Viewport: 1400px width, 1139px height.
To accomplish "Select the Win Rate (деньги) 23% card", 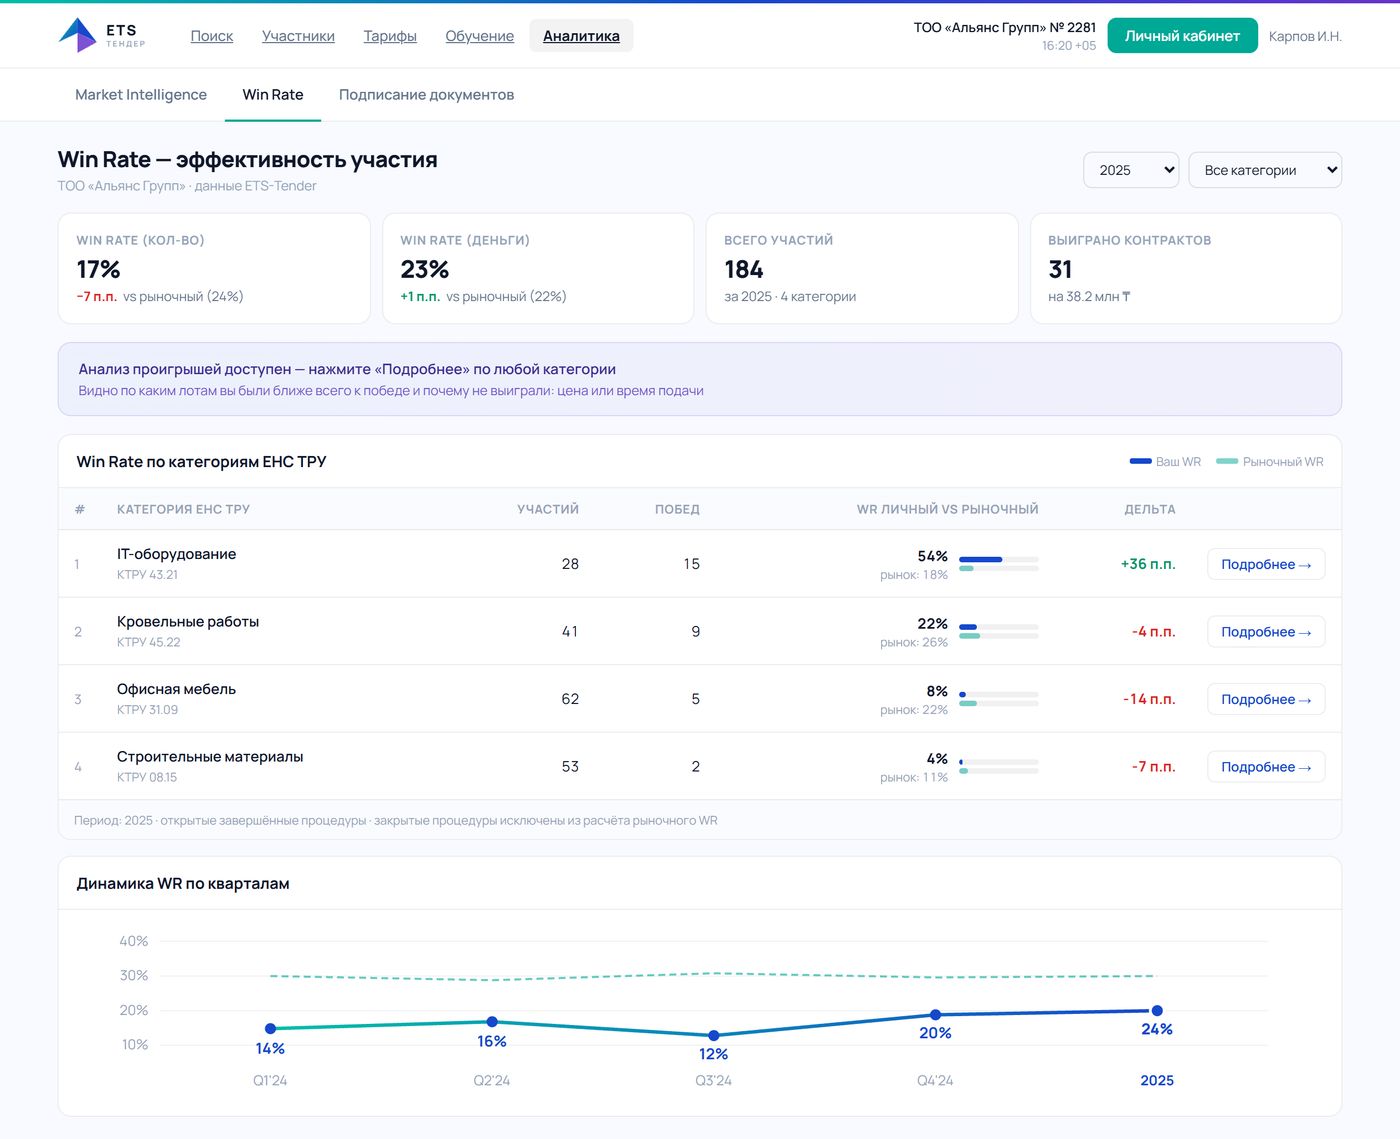I will click(538, 268).
